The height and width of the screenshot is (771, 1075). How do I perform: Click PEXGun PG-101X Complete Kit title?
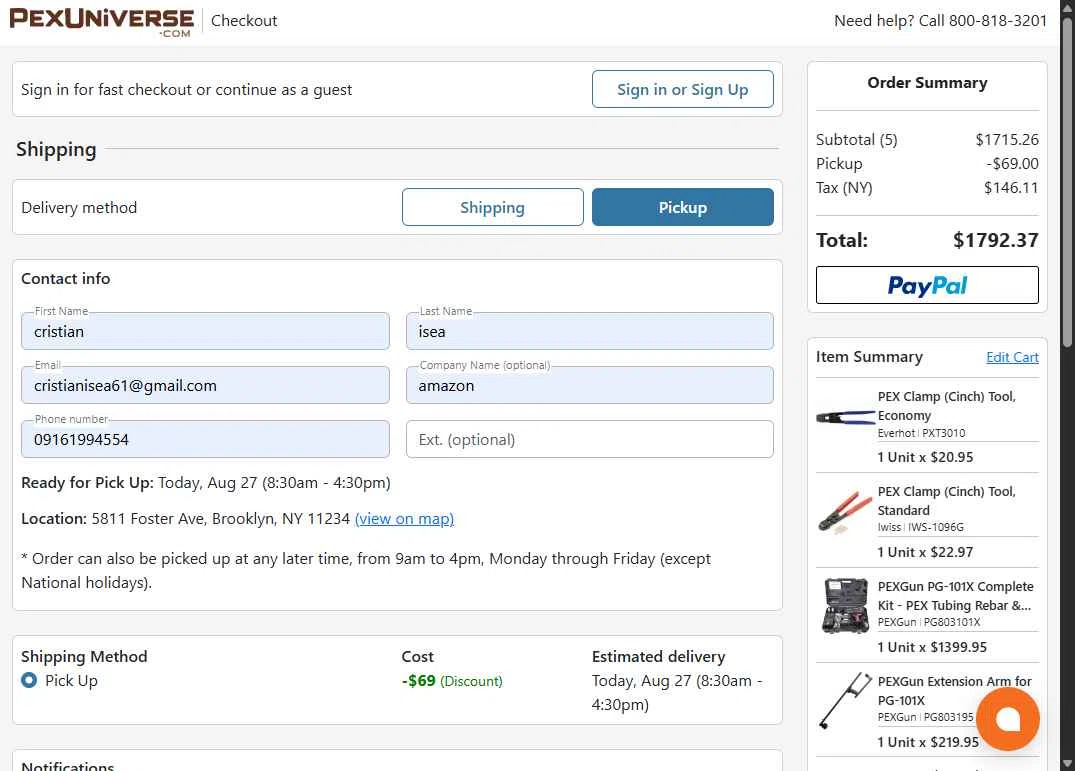tap(955, 596)
